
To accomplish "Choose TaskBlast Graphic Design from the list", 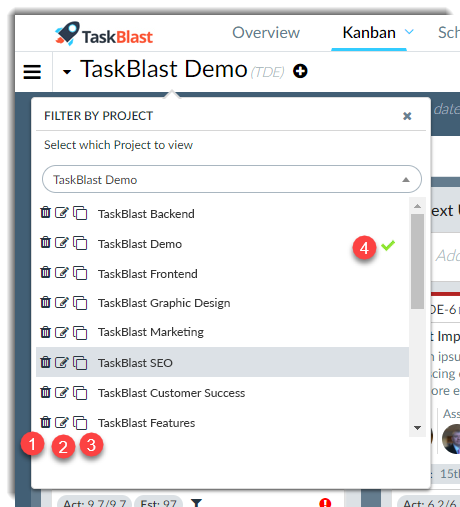I will point(164,303).
